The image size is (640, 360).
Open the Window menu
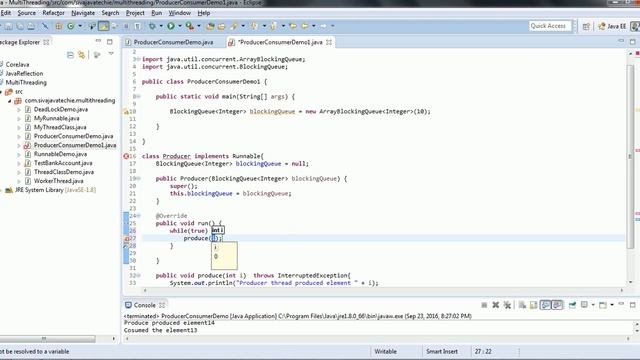coord(180,13)
